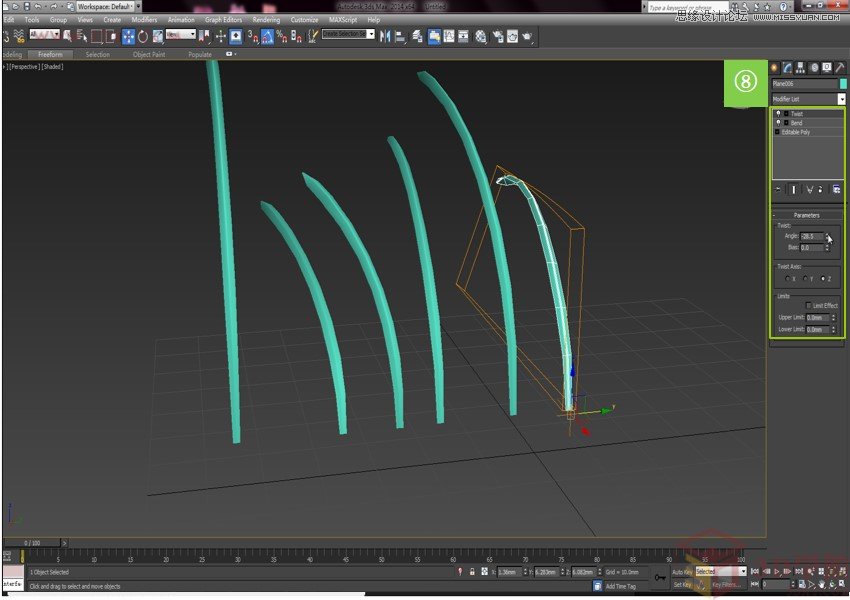Open the Modifiers menu
The image size is (850, 600).
tap(146, 19)
